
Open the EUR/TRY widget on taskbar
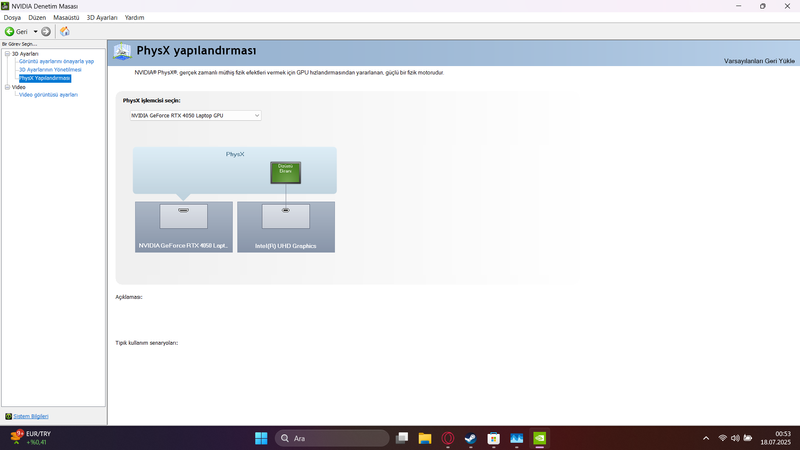[x=31, y=438]
